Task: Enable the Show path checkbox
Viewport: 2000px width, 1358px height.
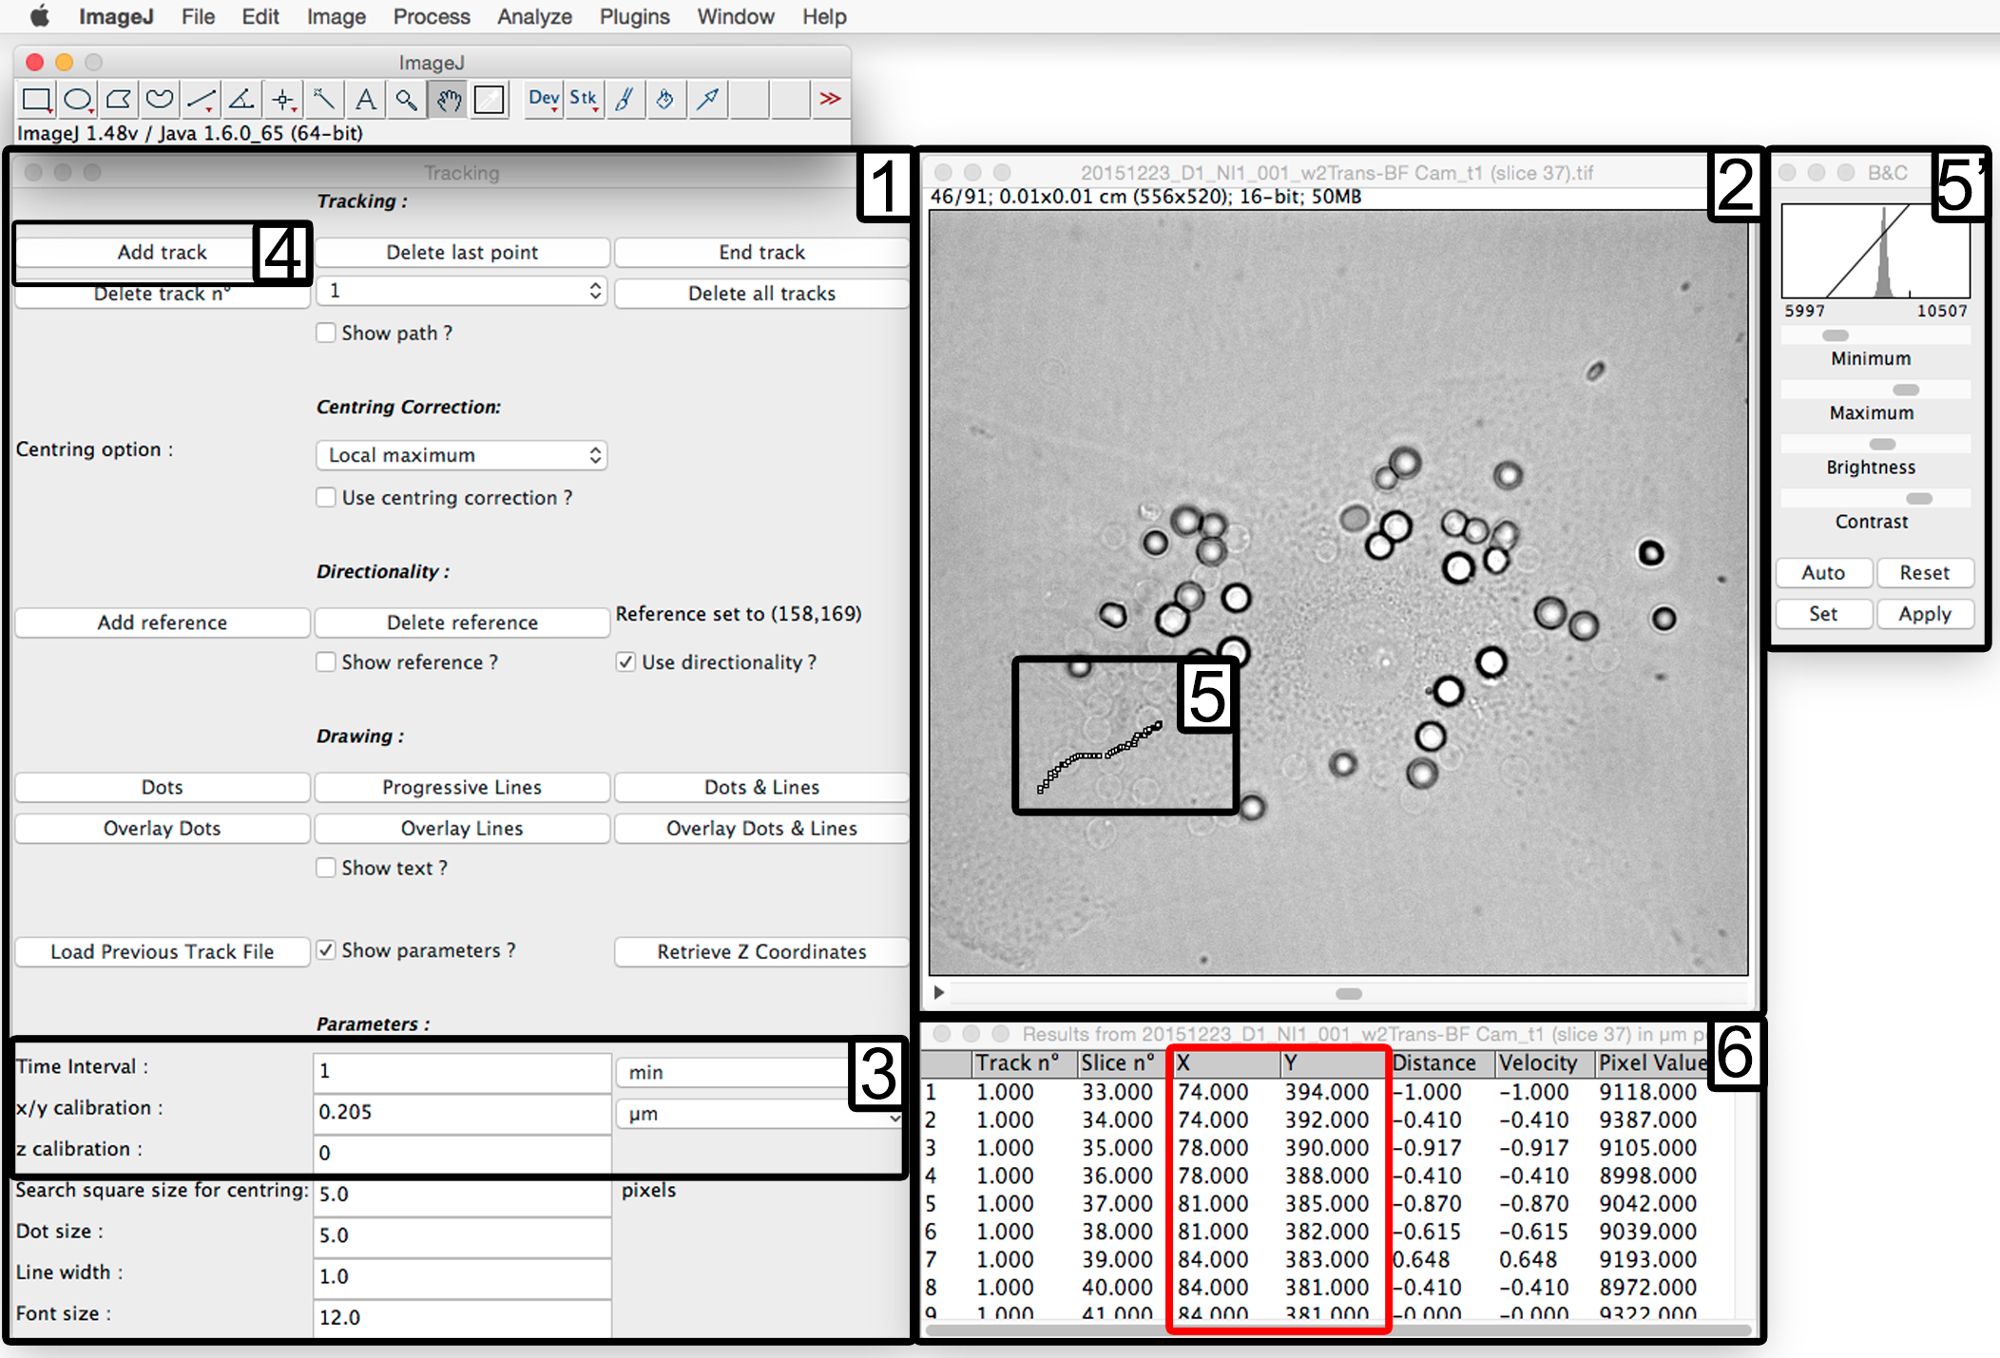Action: point(326,333)
